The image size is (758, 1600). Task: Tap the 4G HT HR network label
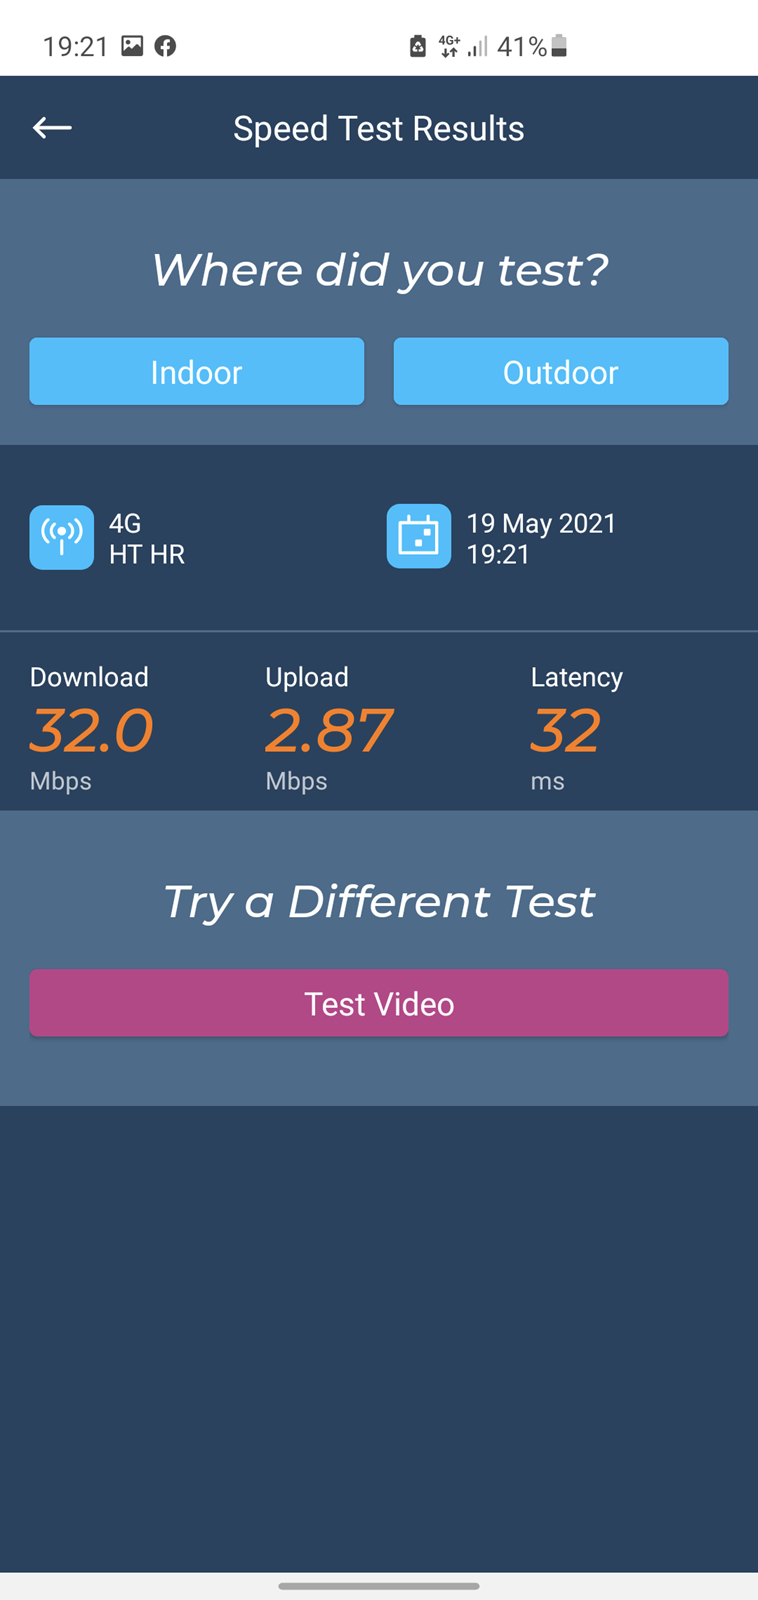click(147, 538)
